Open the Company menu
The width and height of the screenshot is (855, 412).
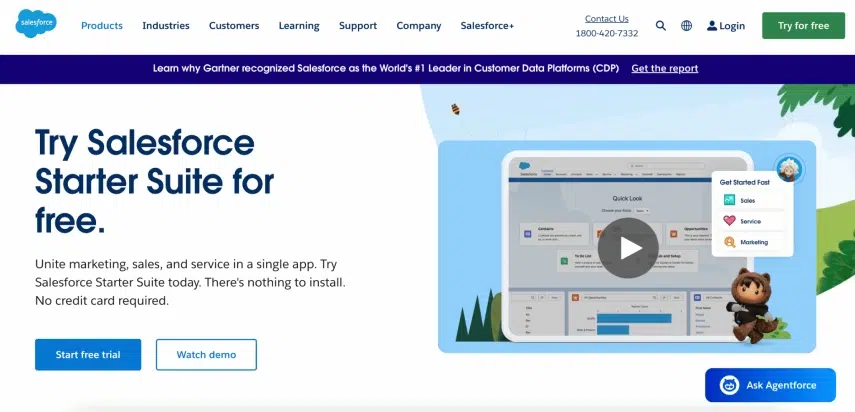pos(419,26)
